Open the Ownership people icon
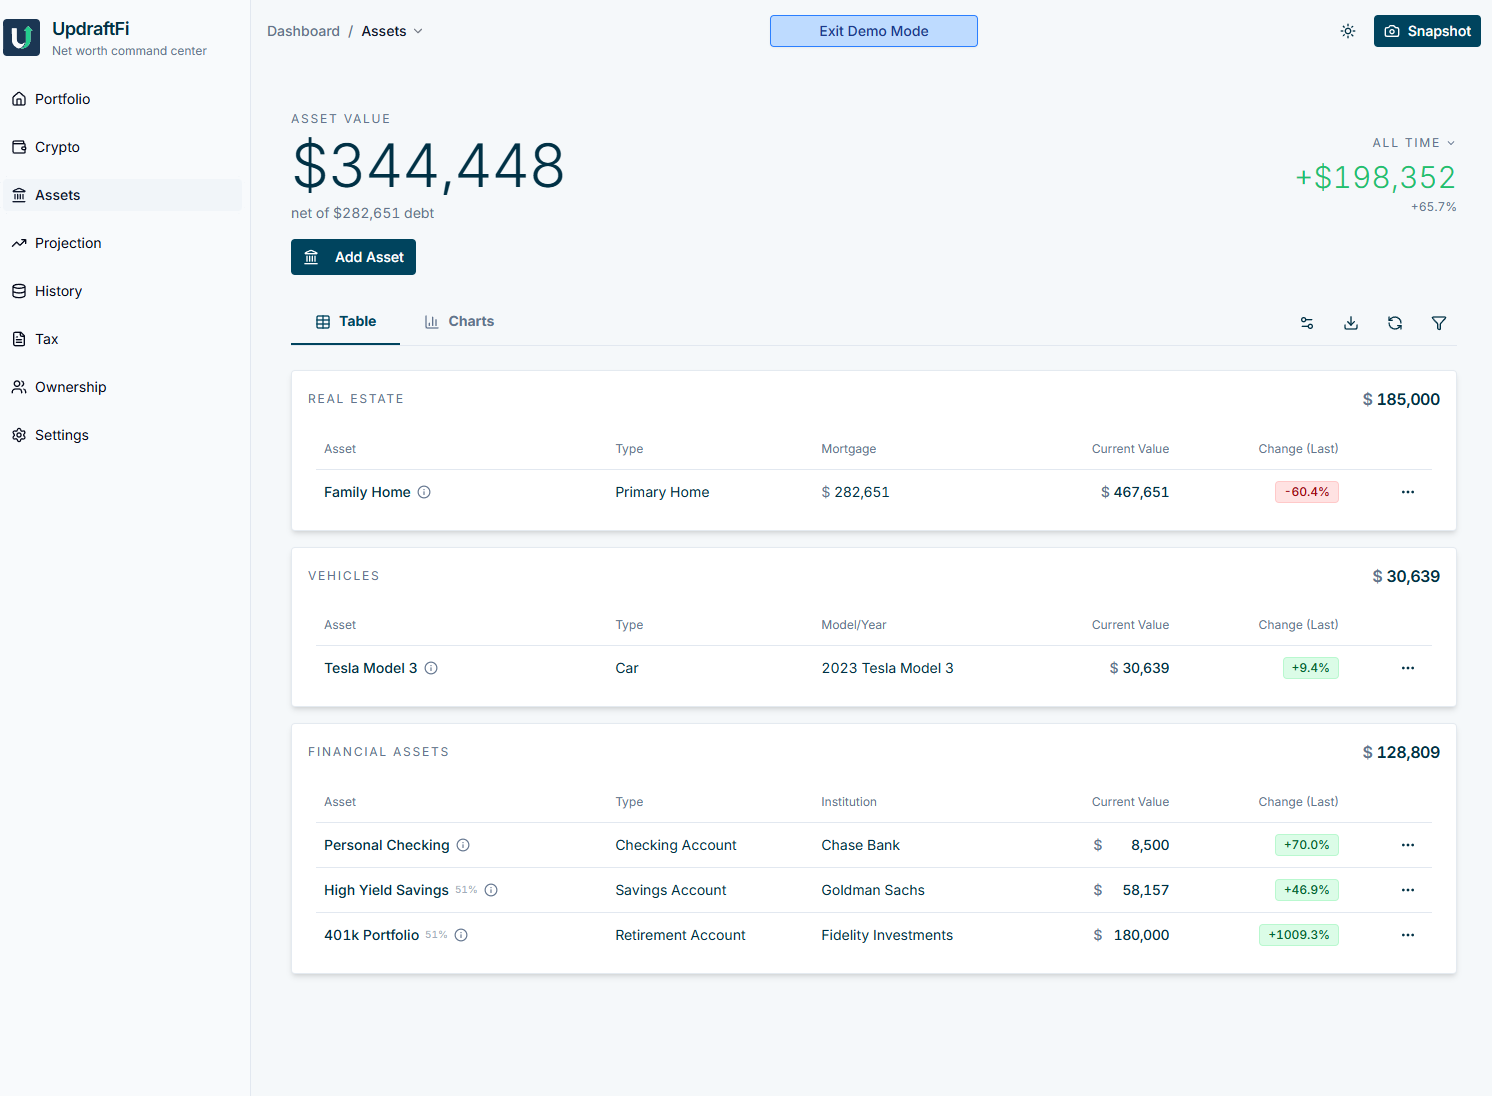 19,387
